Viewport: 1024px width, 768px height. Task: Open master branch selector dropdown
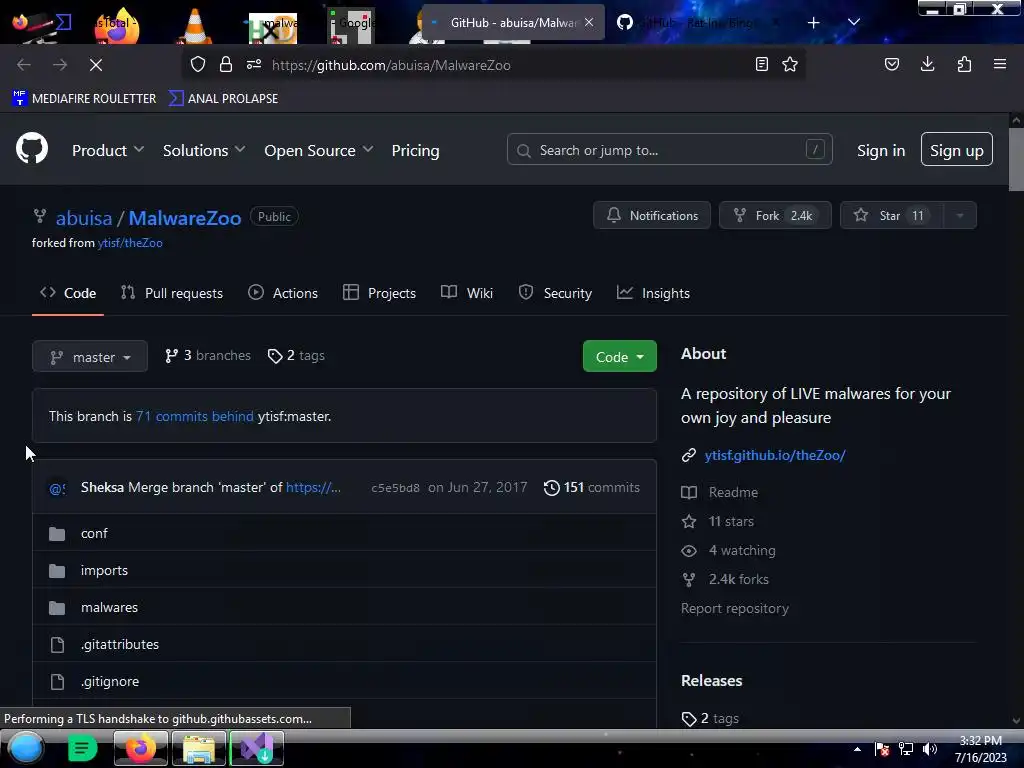tap(89, 357)
